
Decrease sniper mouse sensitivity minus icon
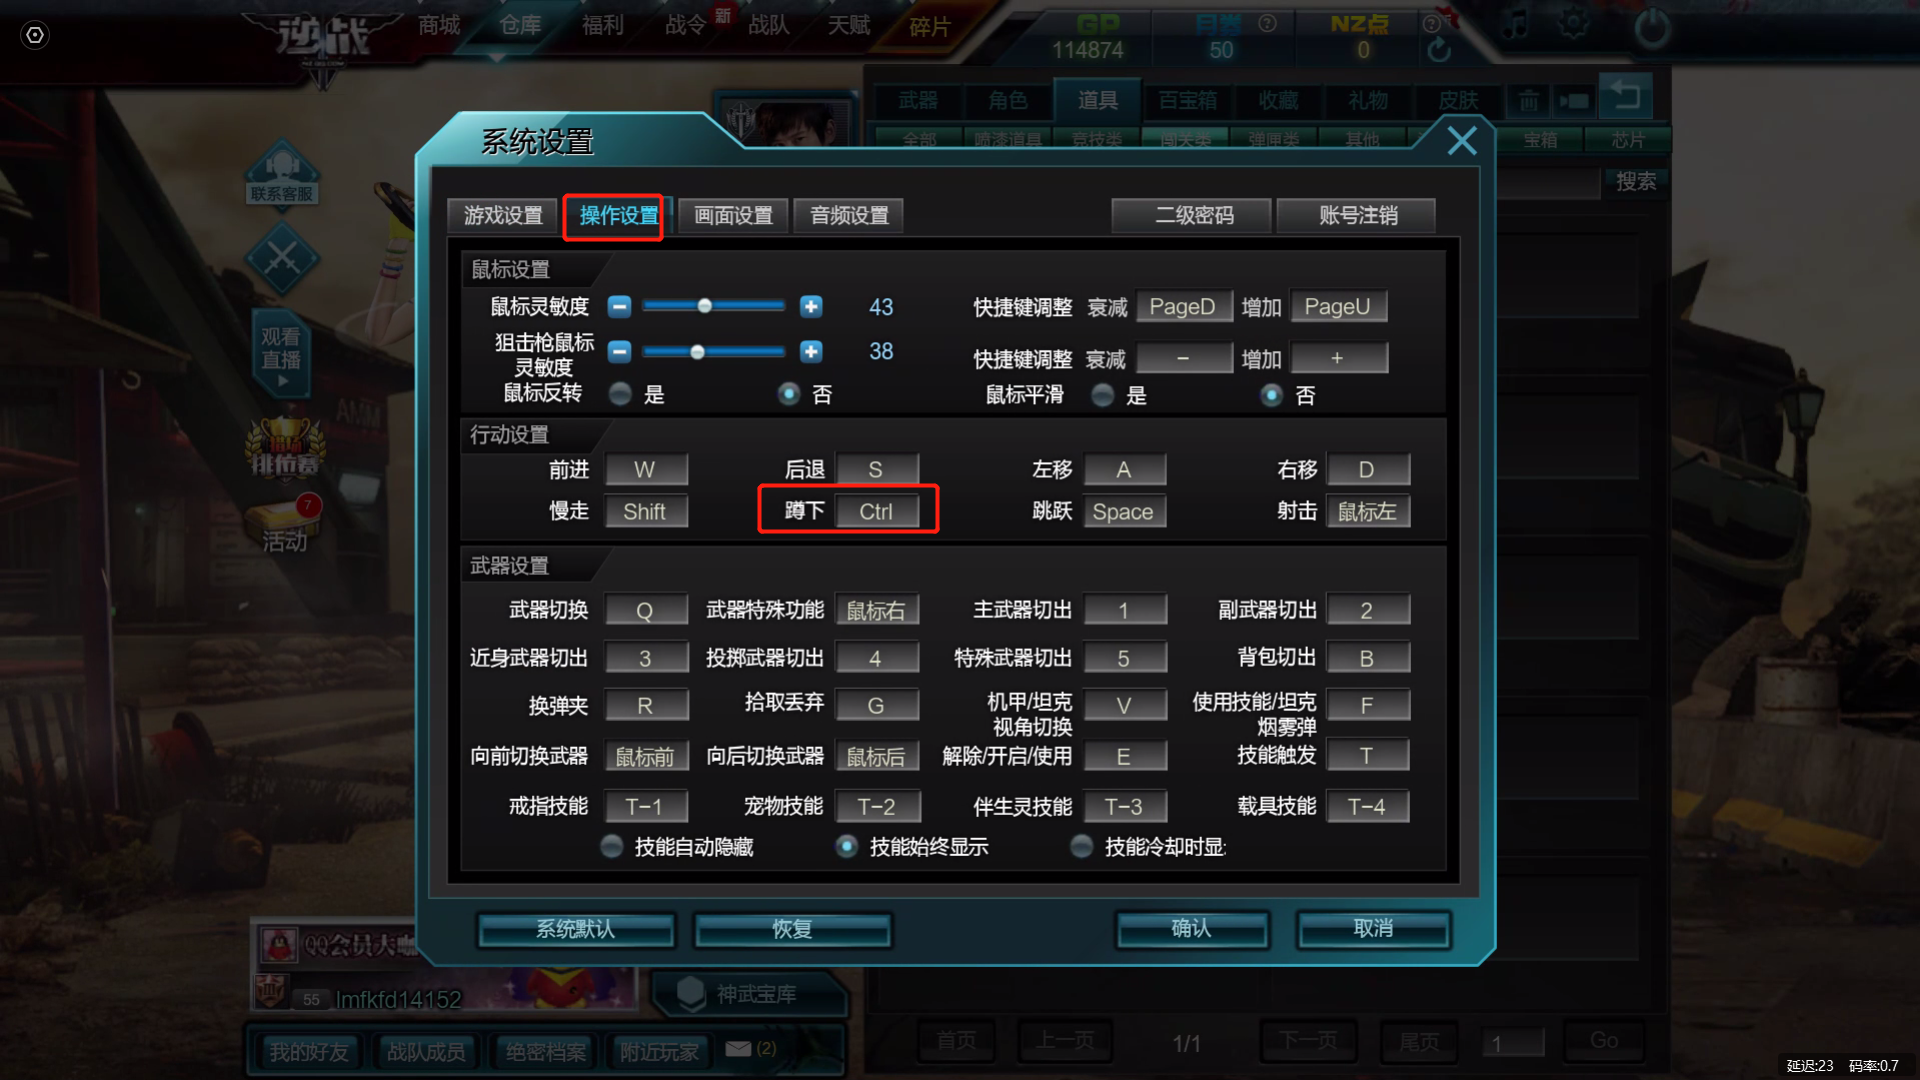point(619,352)
